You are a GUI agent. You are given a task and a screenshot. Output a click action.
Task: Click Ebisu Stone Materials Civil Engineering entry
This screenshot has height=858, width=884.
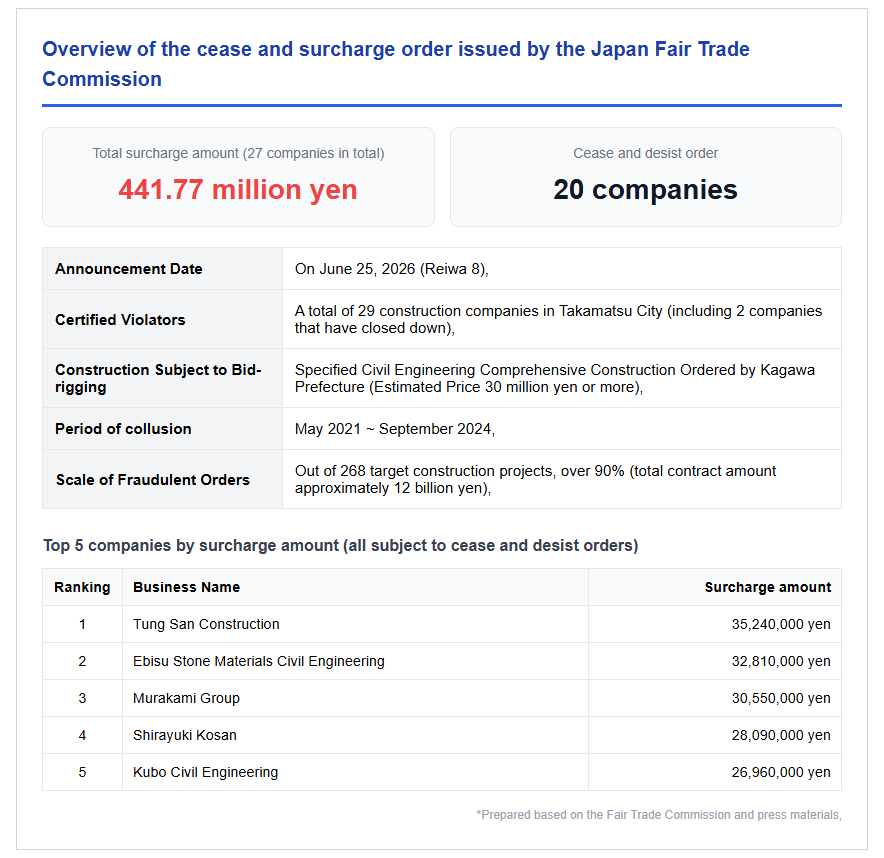[x=259, y=661]
